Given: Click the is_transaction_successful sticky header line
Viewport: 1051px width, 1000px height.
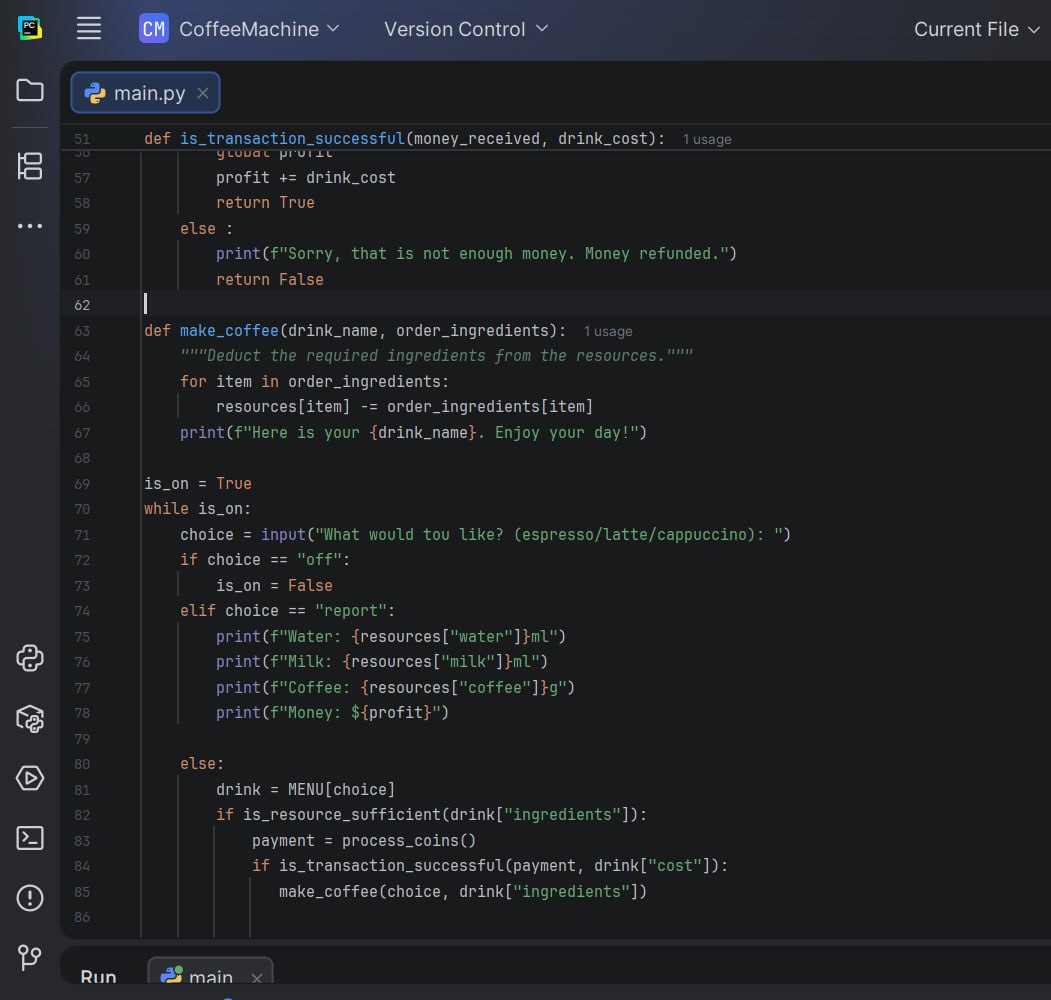Looking at the screenshot, I should click(404, 139).
